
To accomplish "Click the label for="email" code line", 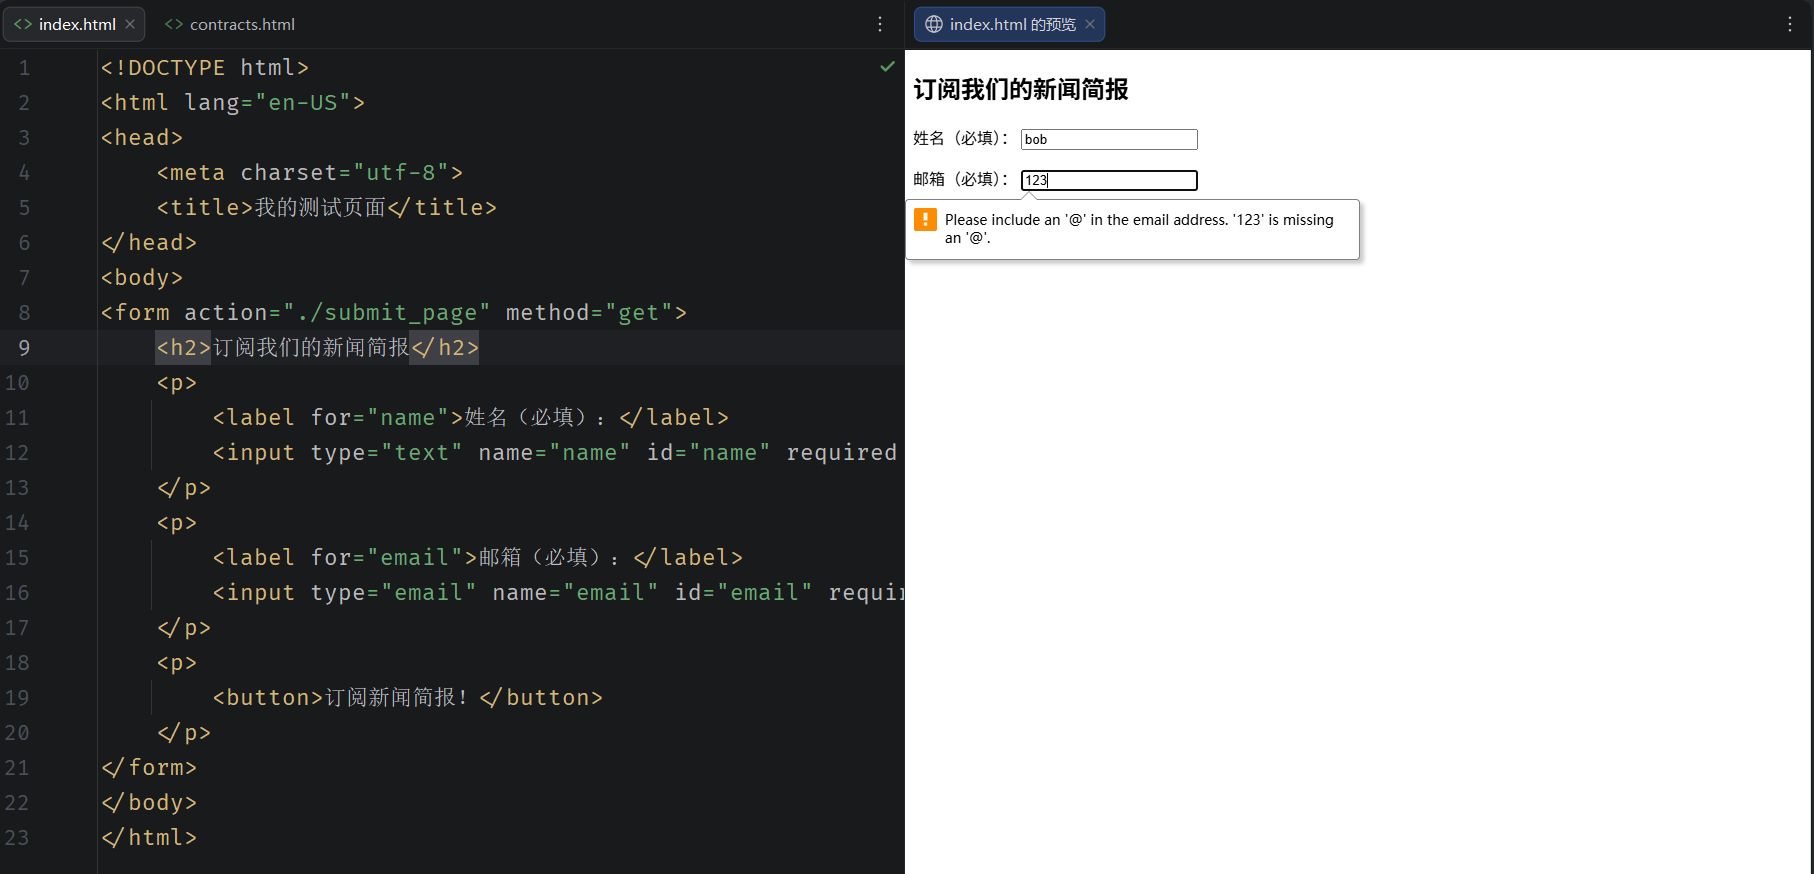I will tap(477, 558).
